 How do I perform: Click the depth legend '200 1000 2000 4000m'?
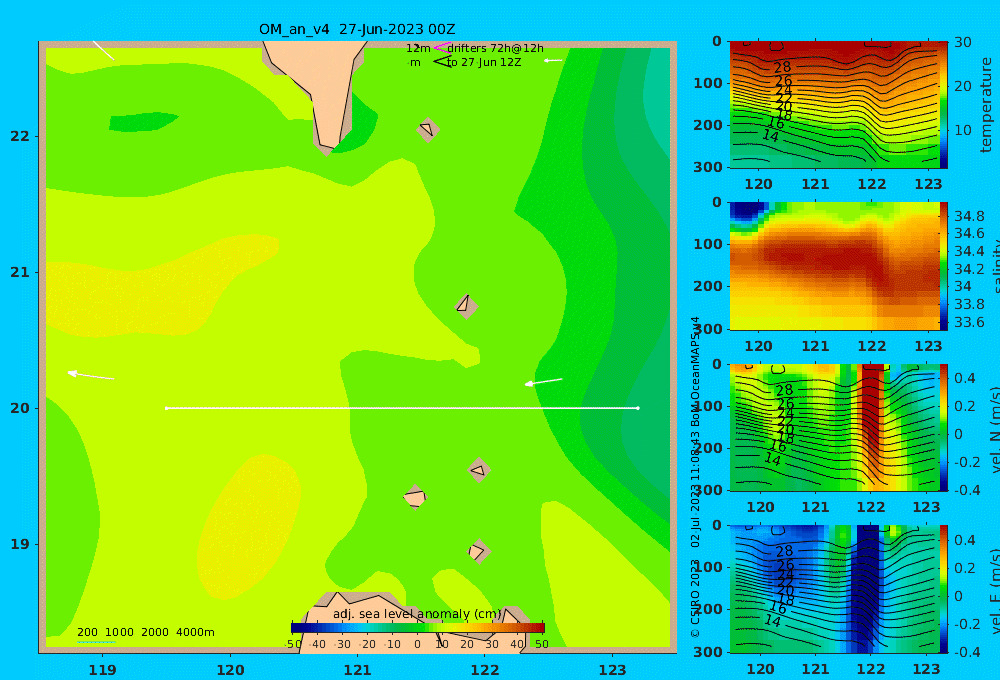[x=145, y=632]
